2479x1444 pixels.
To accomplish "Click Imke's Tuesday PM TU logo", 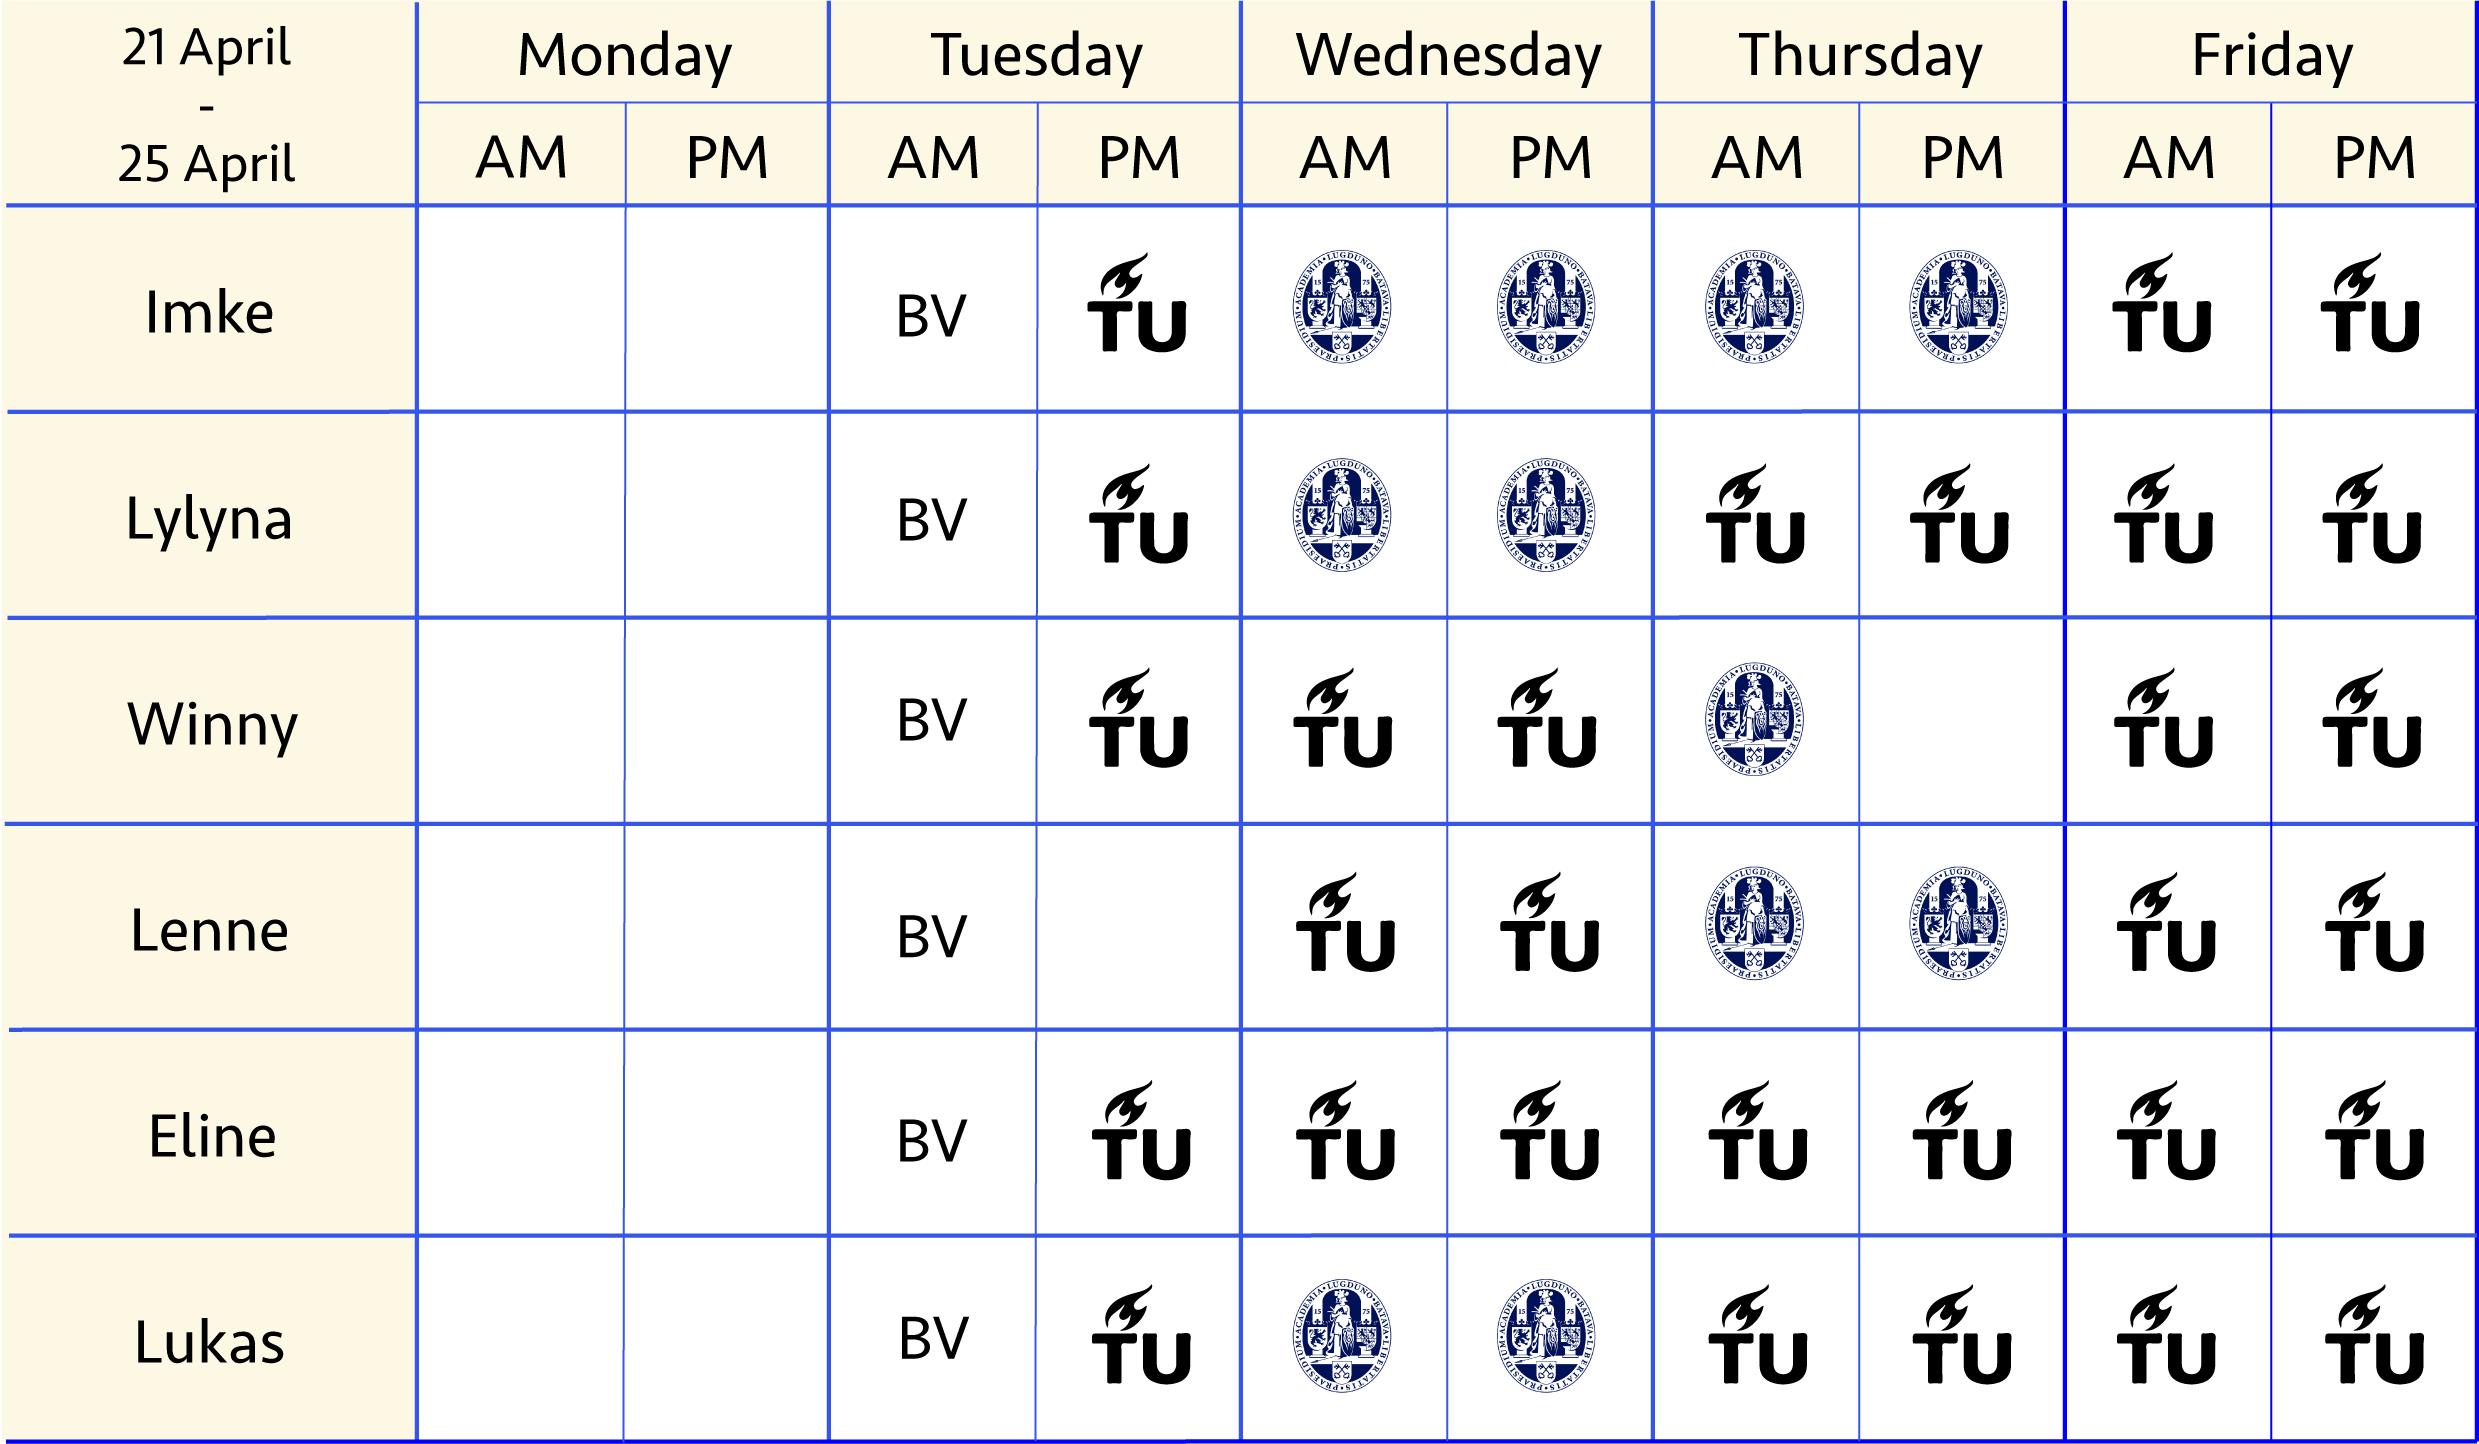I will point(1137,302).
